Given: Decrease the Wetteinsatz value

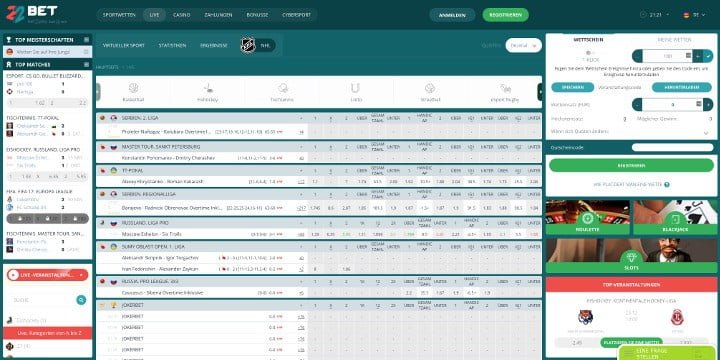Looking at the screenshot, I should 637,105.
